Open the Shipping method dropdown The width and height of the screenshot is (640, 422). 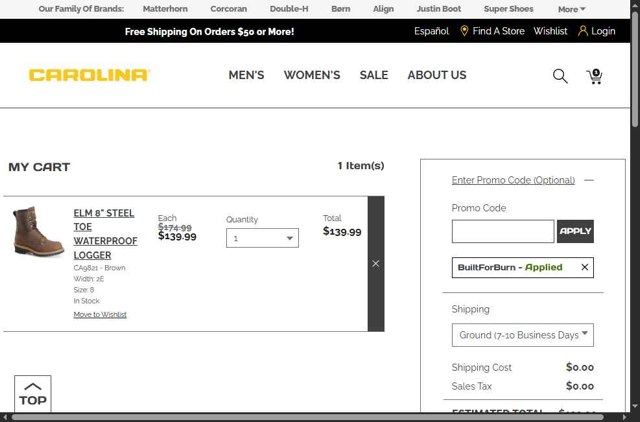click(522, 335)
